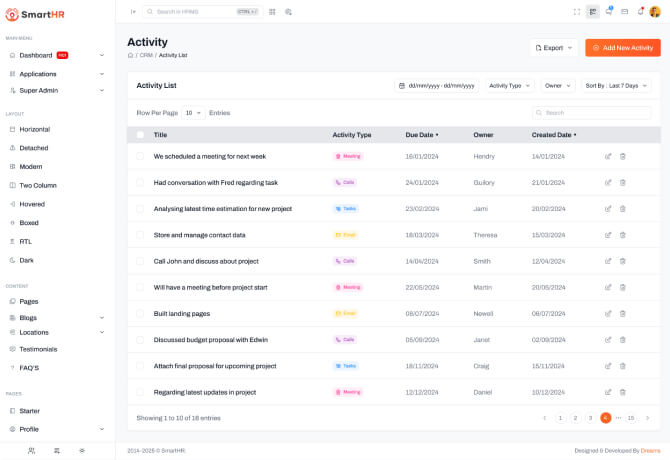Go to page 2 in pagination
Viewport: 670px width, 460px height.
(x=575, y=418)
